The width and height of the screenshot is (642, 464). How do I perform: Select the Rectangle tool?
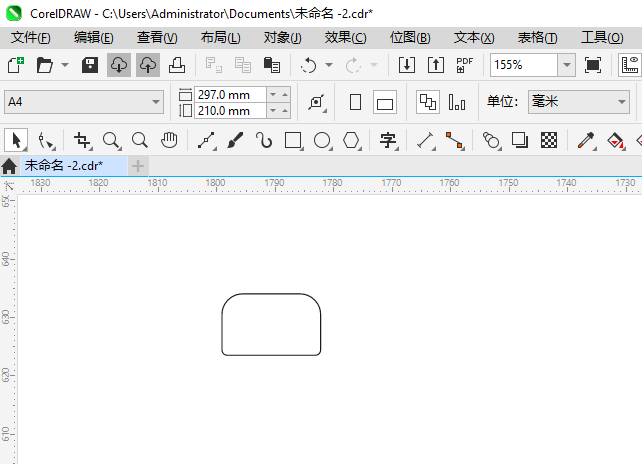click(293, 140)
